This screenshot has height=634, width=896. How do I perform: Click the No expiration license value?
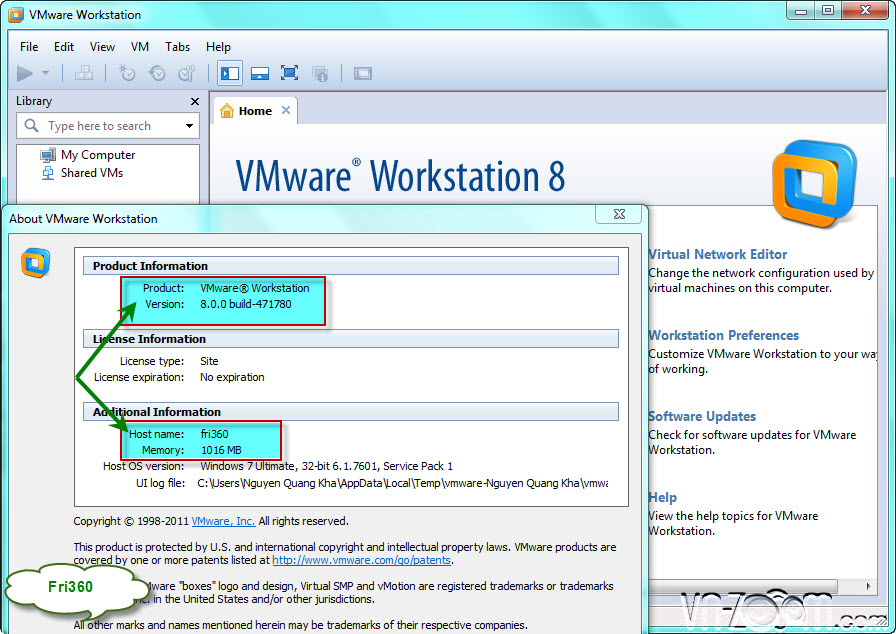(x=232, y=377)
